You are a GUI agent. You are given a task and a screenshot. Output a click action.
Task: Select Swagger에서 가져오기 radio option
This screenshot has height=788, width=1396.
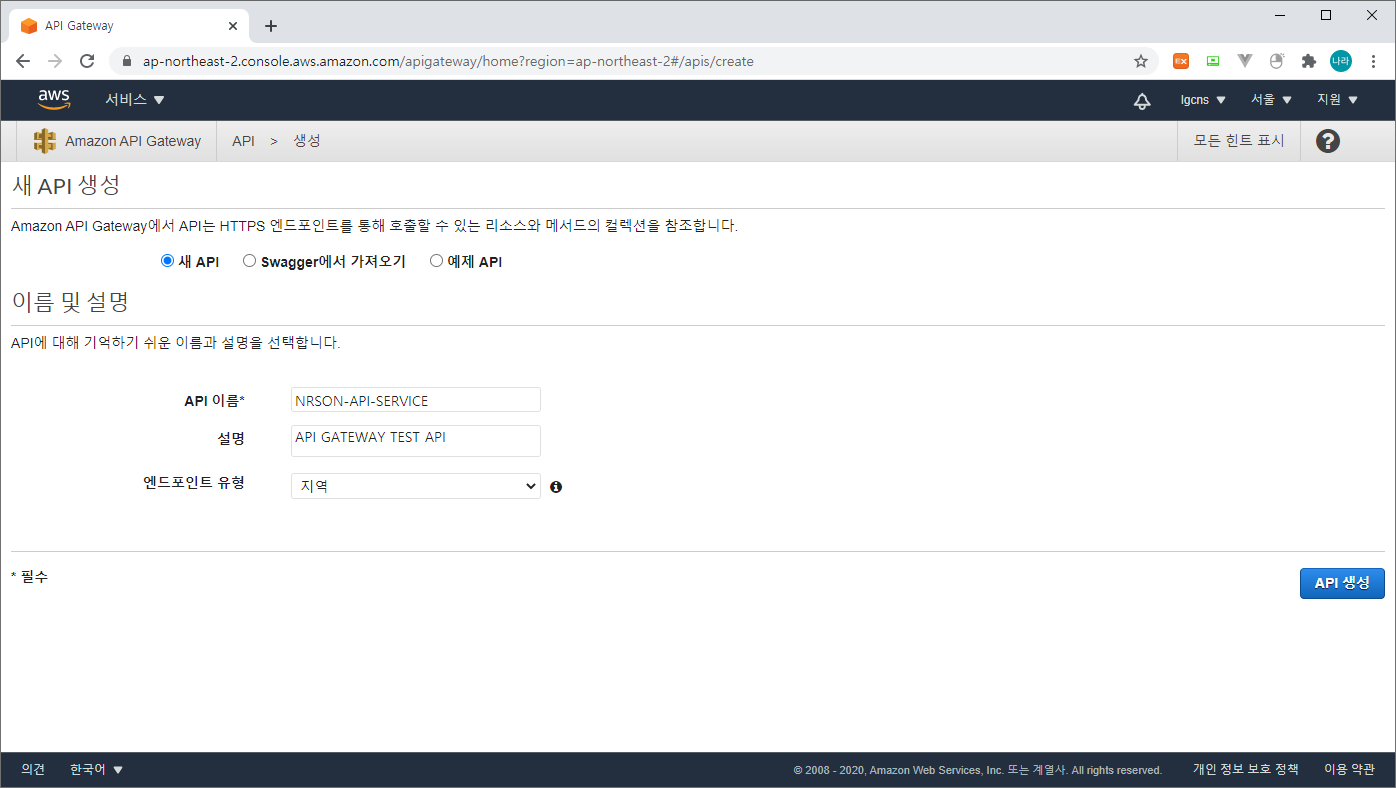click(x=249, y=261)
